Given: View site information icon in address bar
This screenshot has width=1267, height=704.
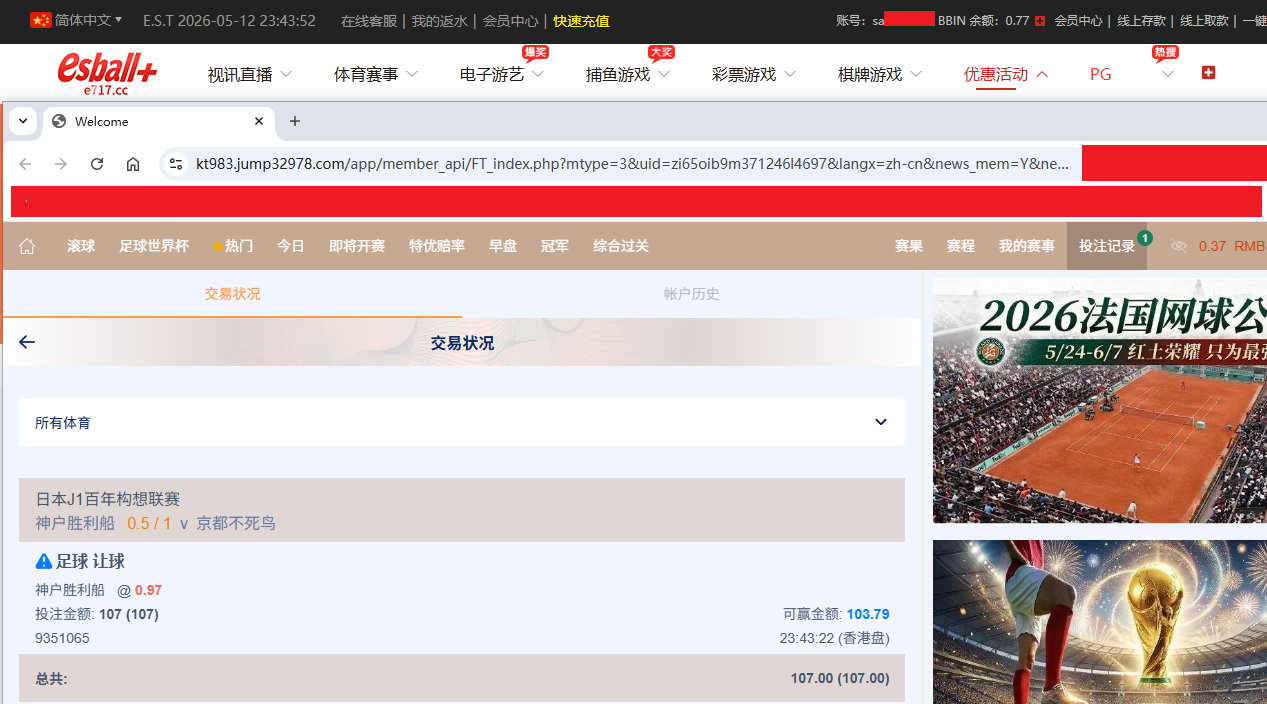Looking at the screenshot, I should [176, 164].
